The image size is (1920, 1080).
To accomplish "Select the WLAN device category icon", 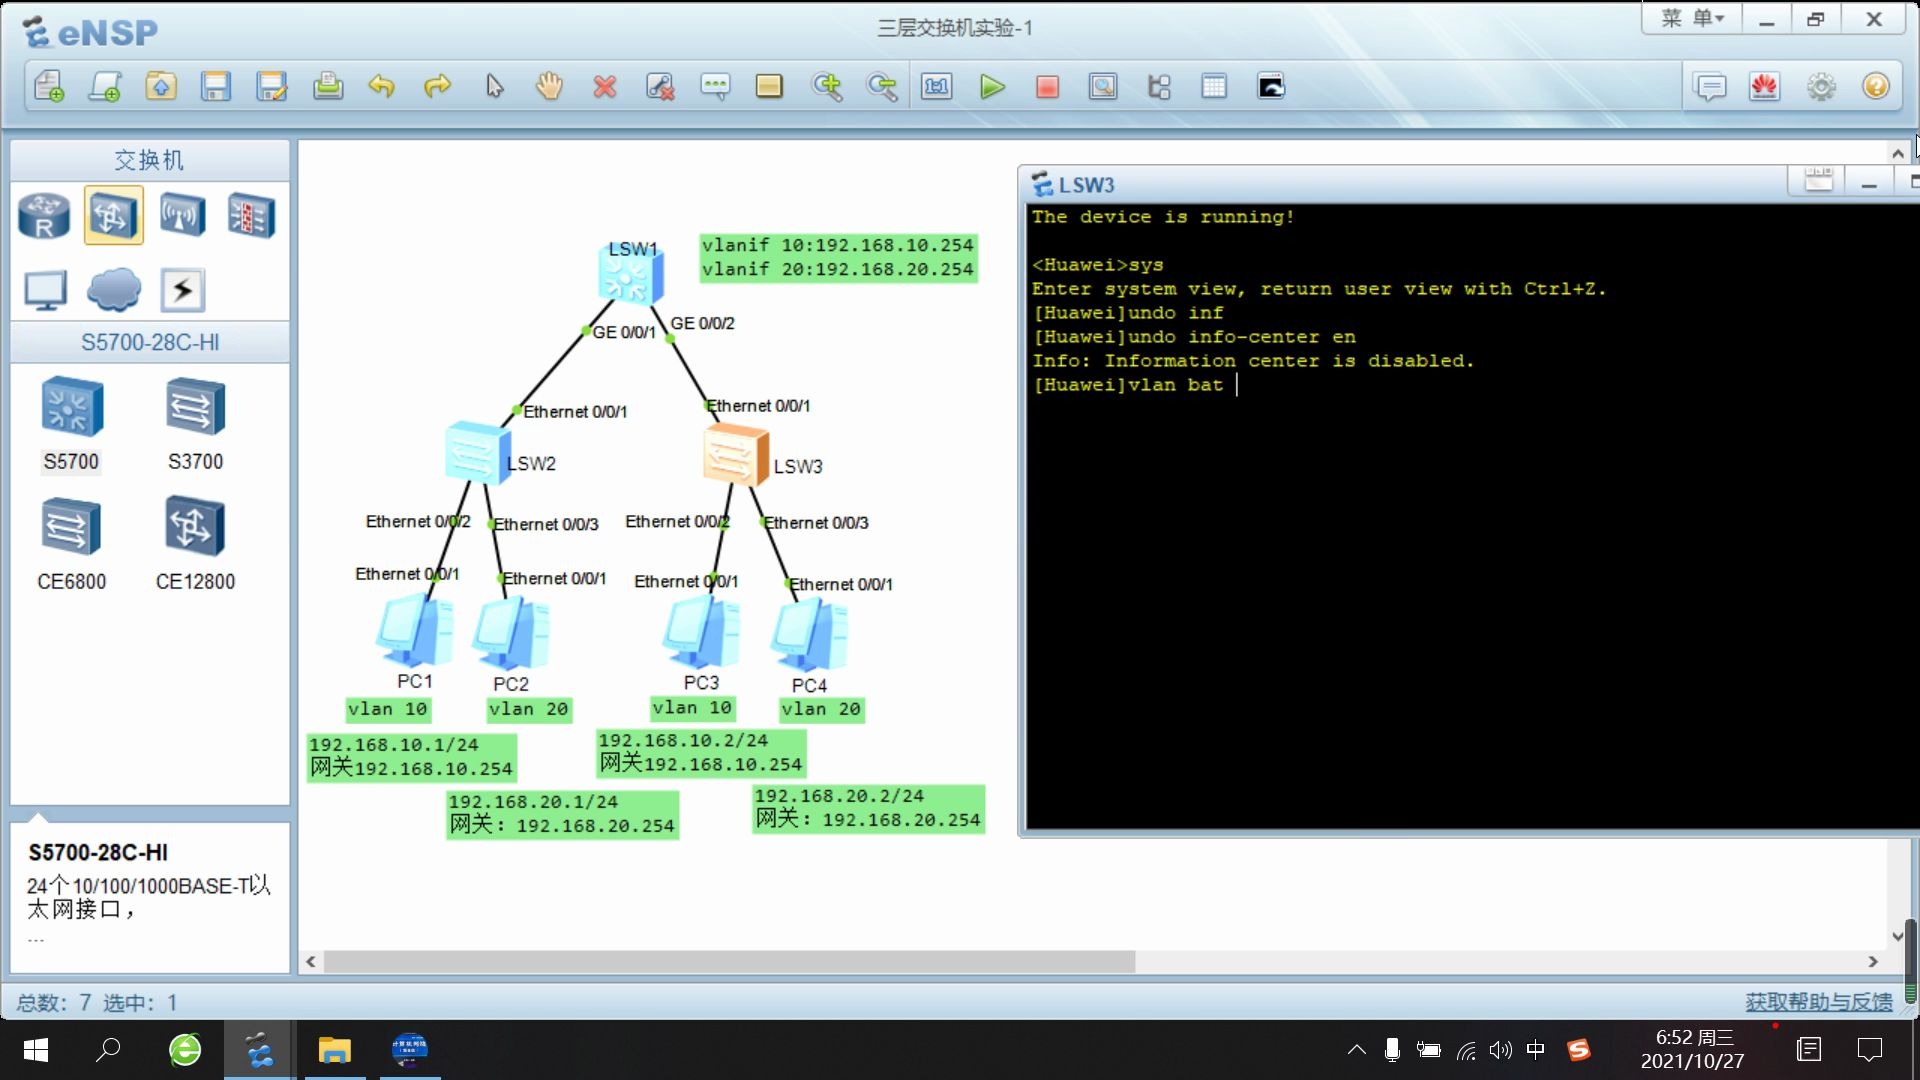I will point(182,215).
